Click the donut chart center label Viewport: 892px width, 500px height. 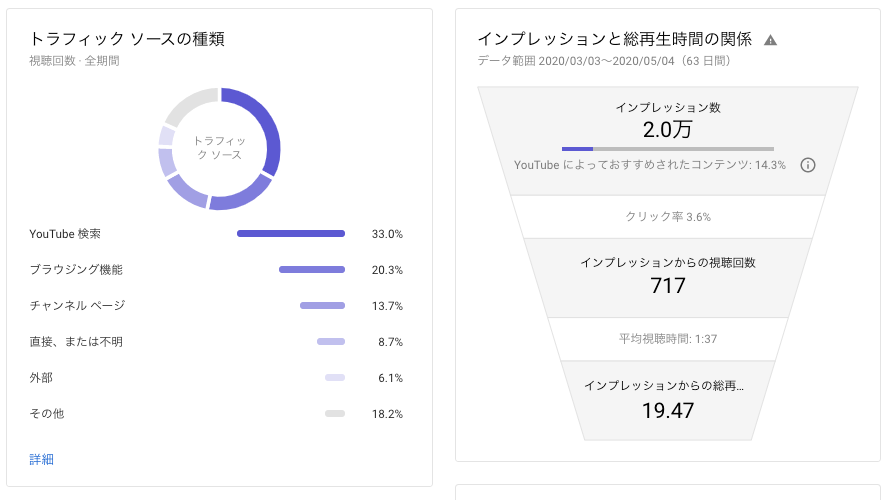219,148
